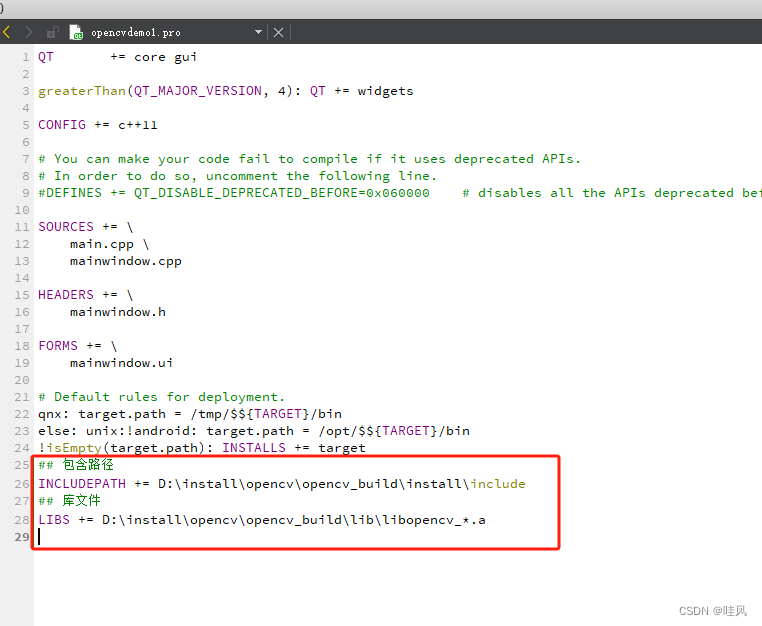Click 'SOURCES' keyword on line 11
The image size is (762, 626).
tap(66, 227)
